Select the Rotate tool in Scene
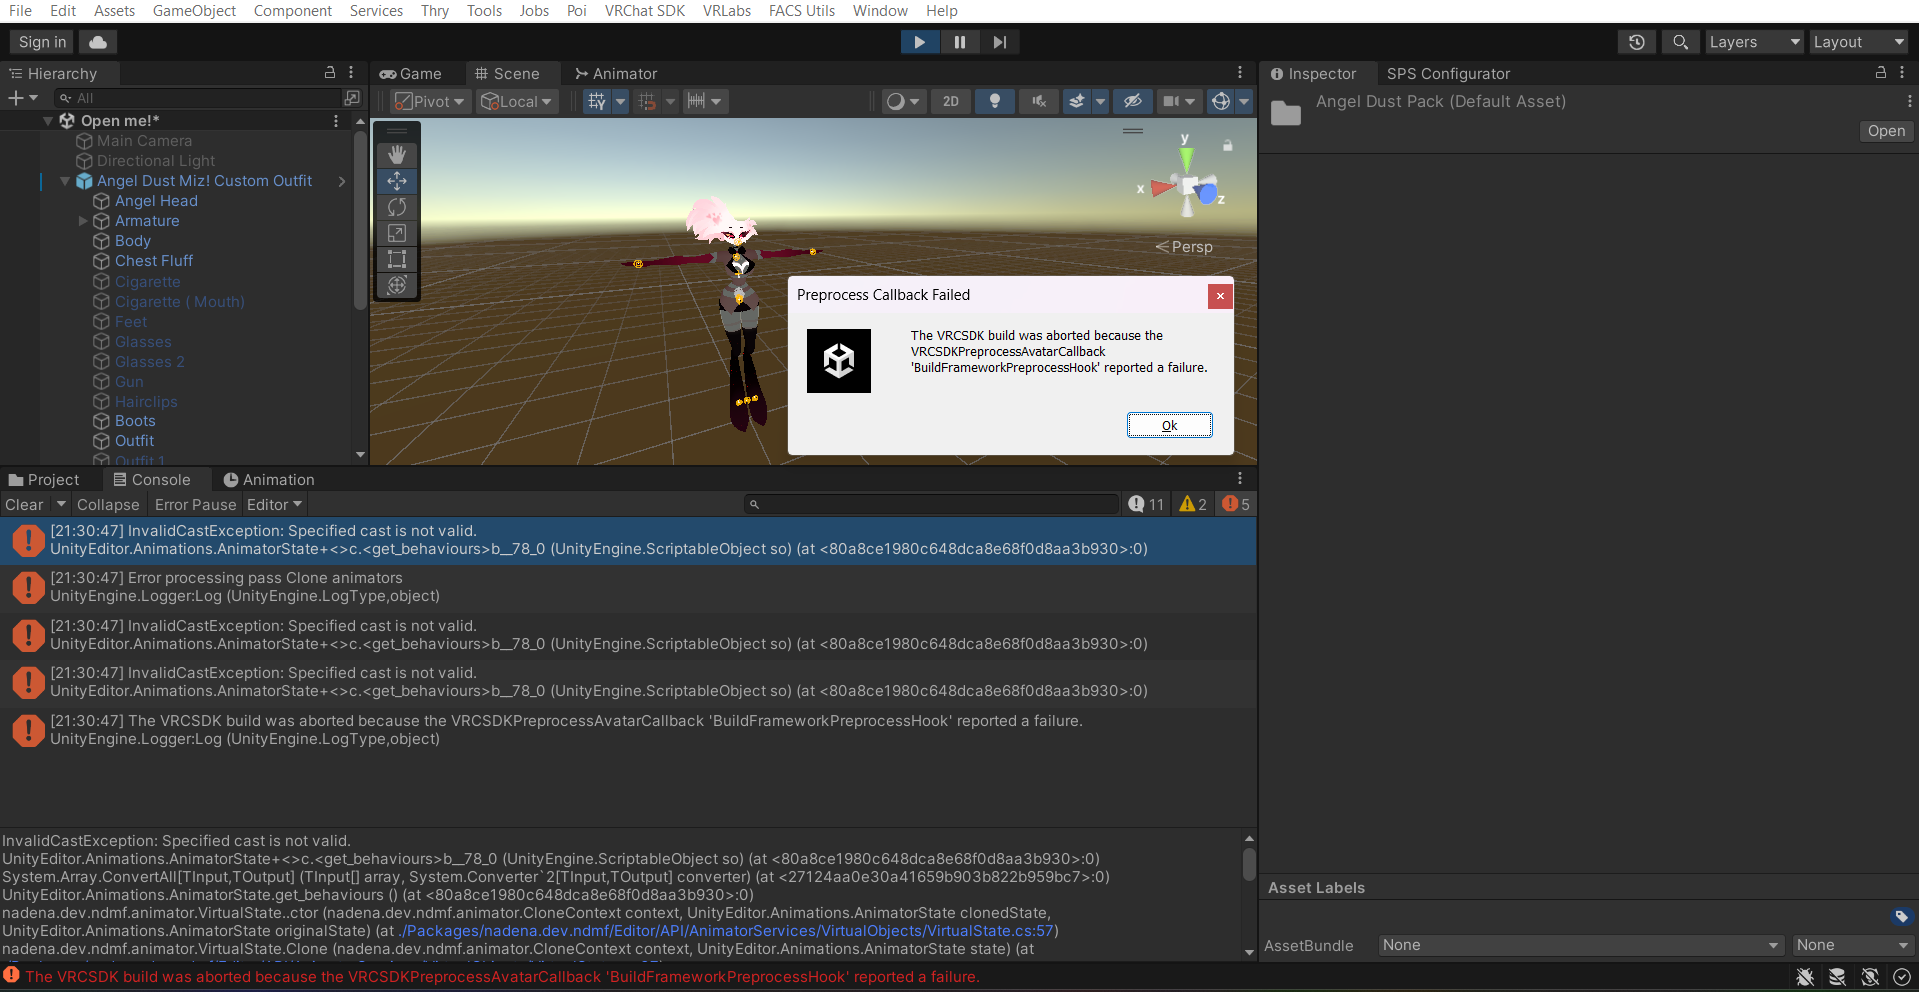This screenshot has height=992, width=1919. click(x=397, y=207)
